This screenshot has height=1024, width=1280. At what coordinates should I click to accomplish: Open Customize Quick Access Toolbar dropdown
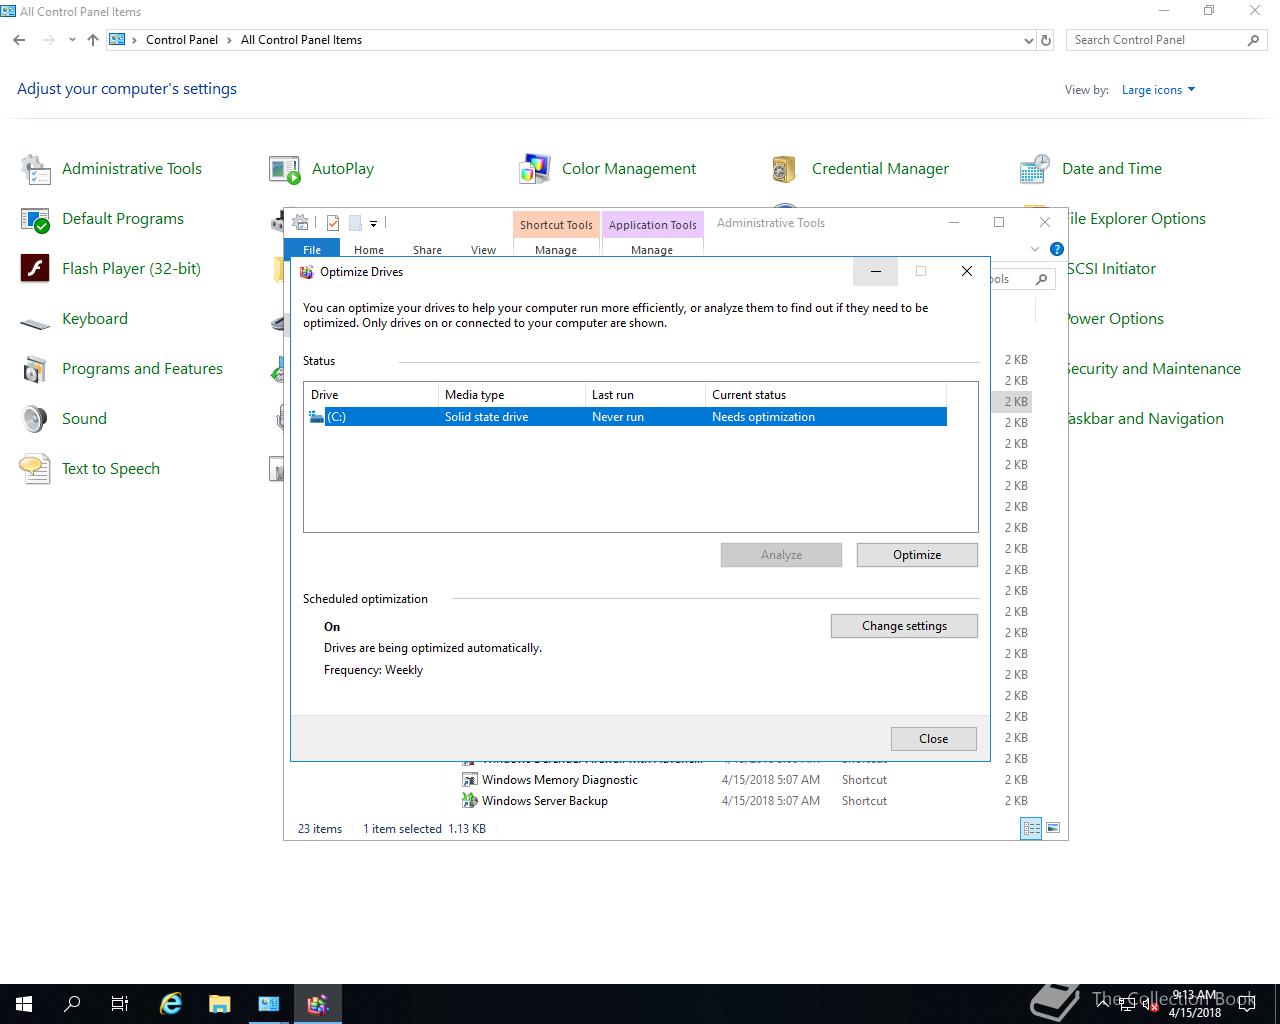[373, 223]
